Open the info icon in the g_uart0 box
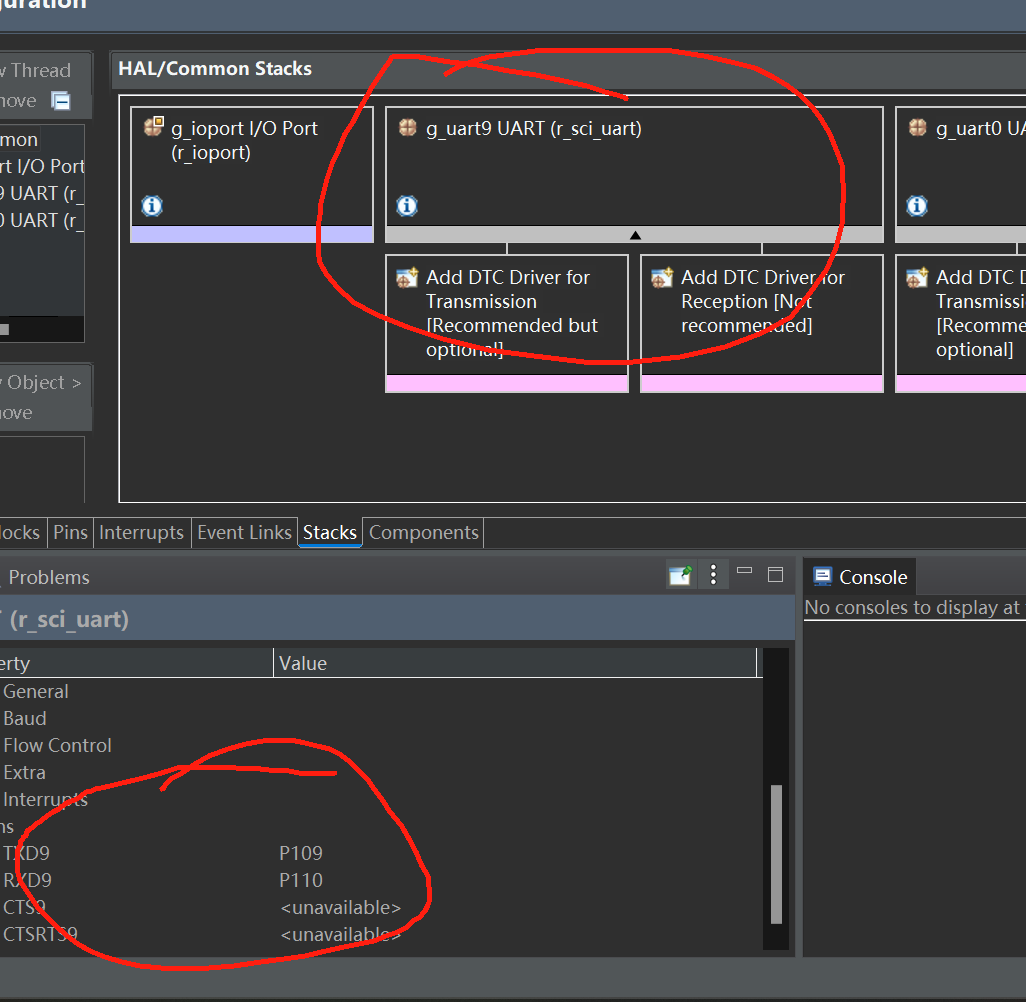This screenshot has height=1002, width=1026. [917, 206]
